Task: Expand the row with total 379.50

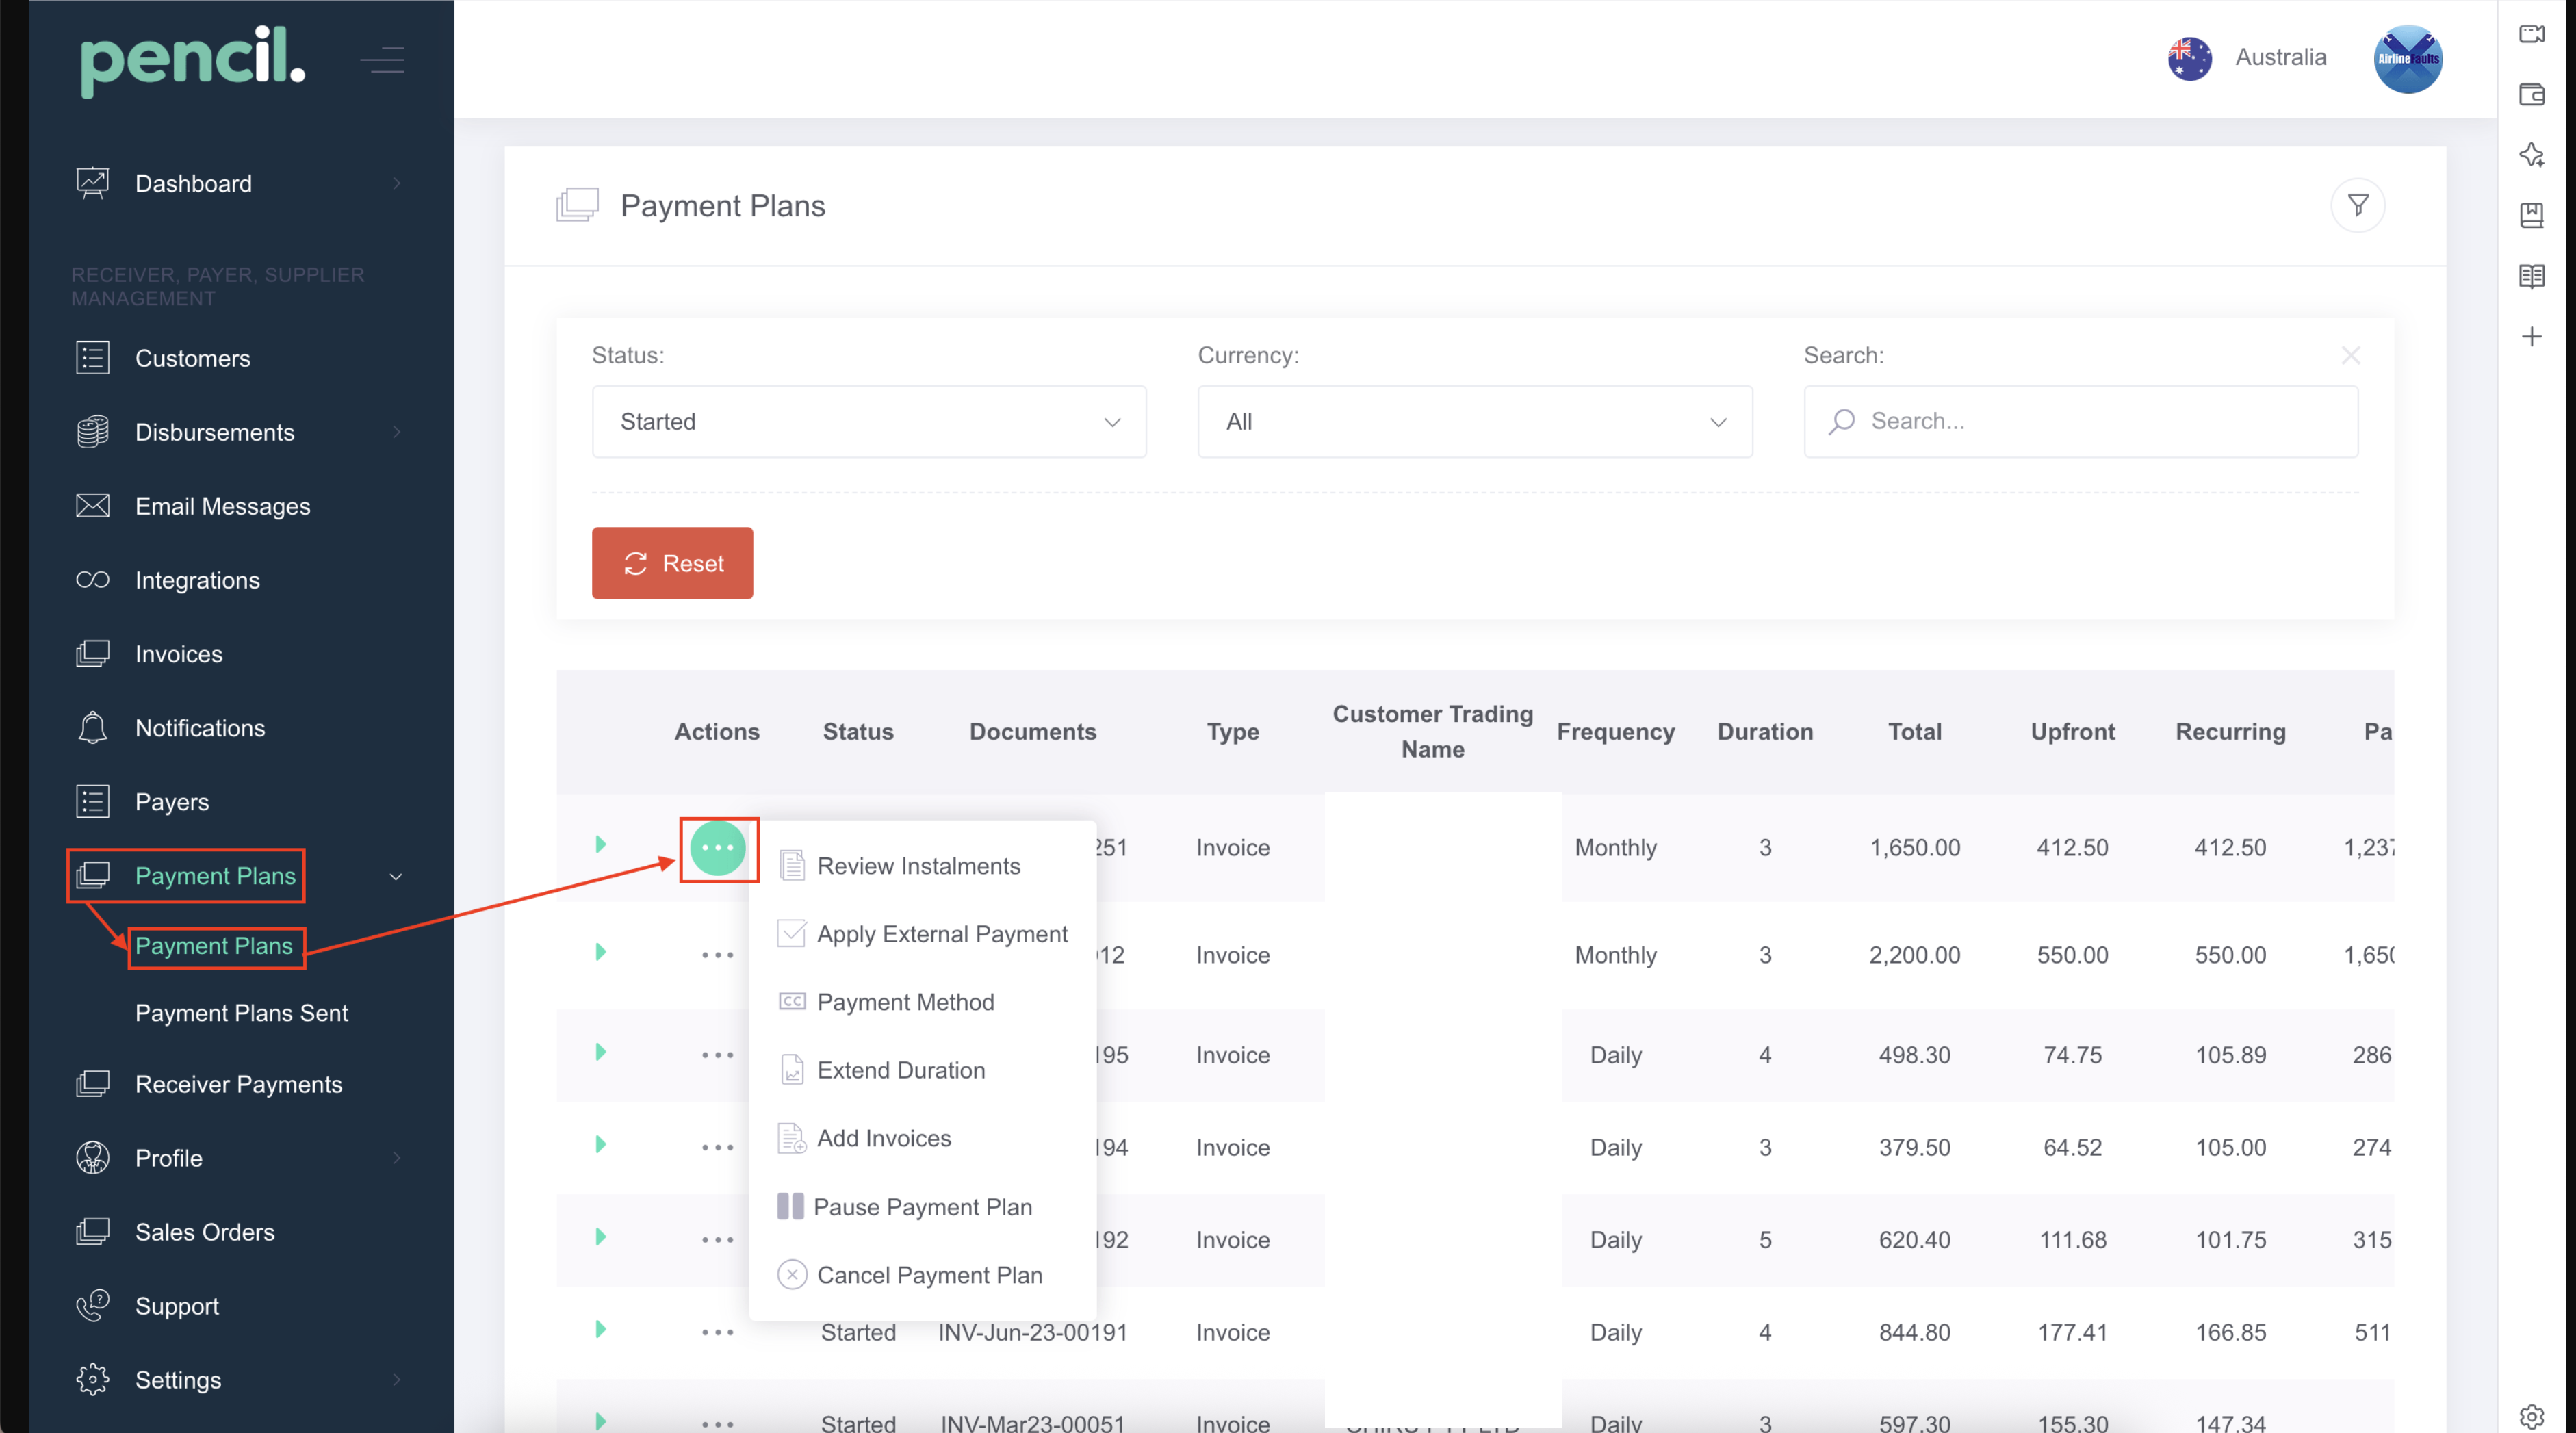Action: click(600, 1144)
